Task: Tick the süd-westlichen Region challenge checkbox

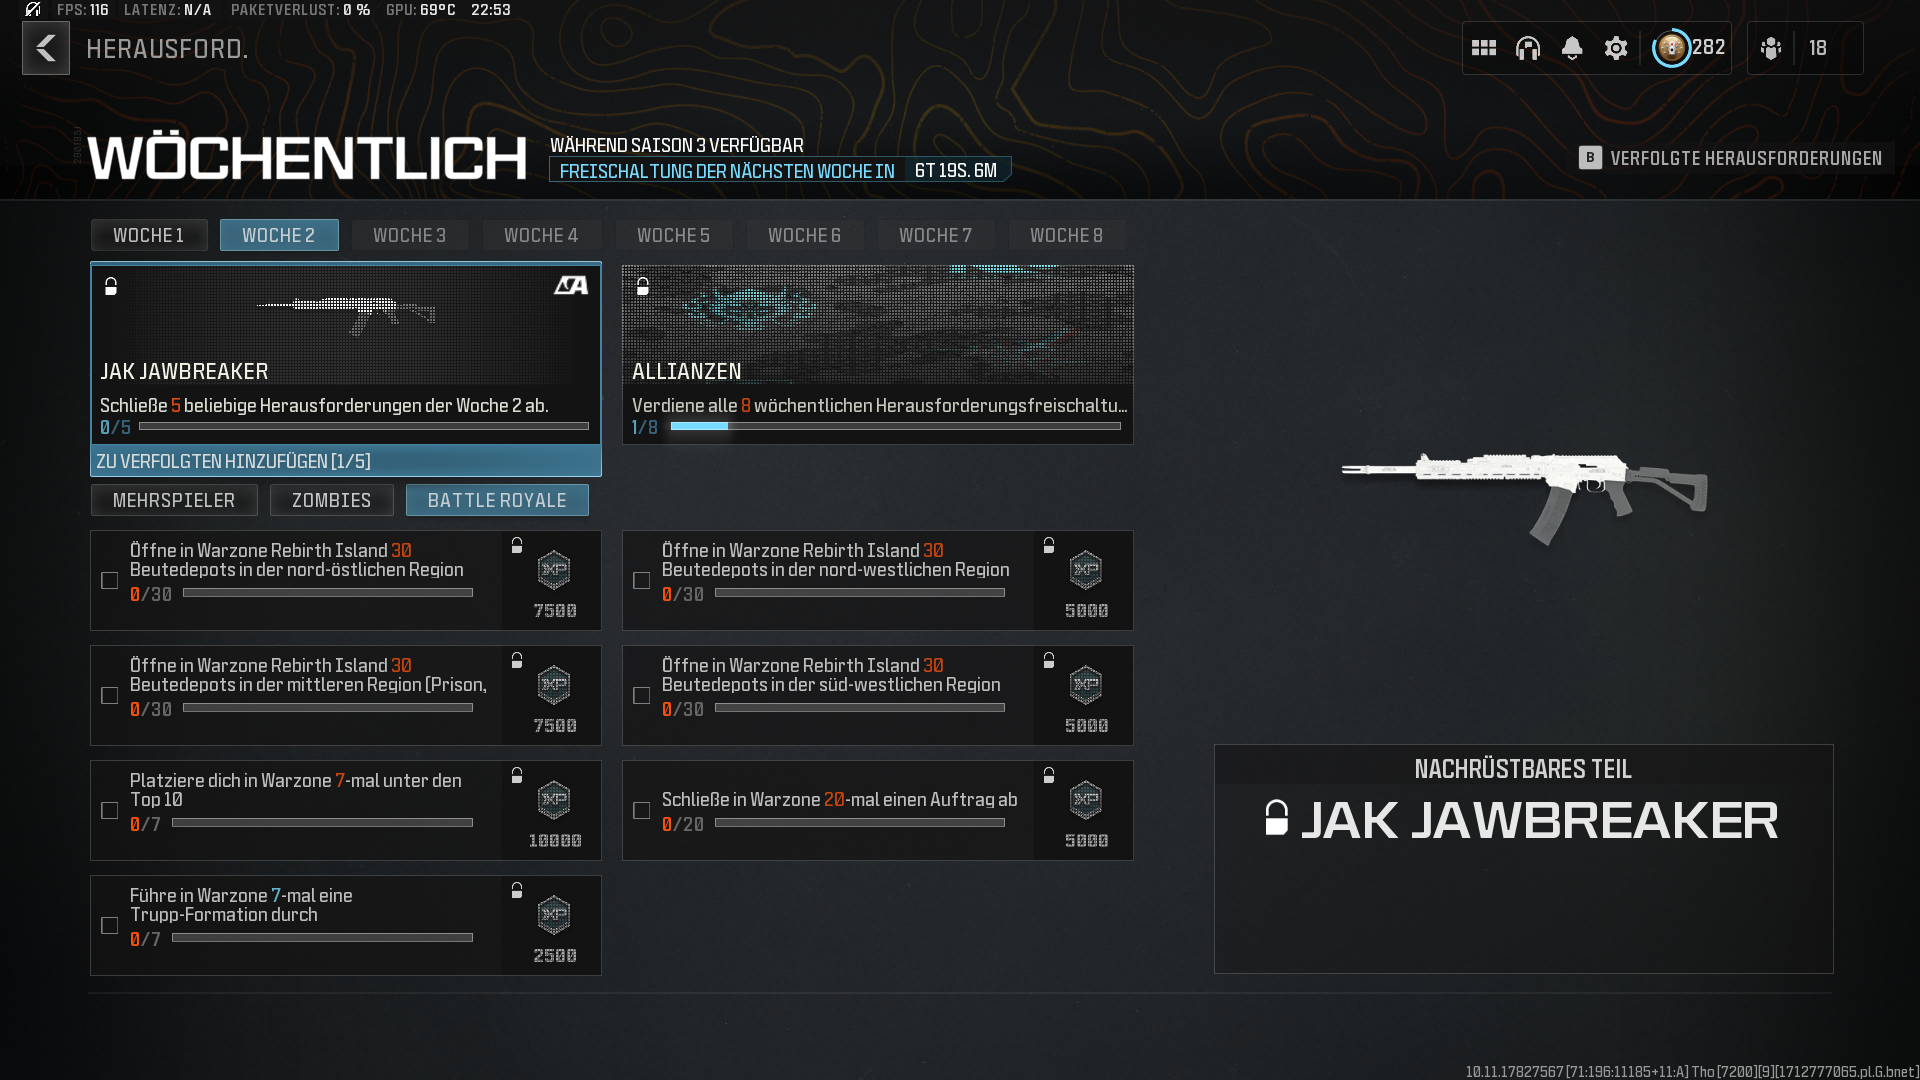Action: (x=642, y=696)
